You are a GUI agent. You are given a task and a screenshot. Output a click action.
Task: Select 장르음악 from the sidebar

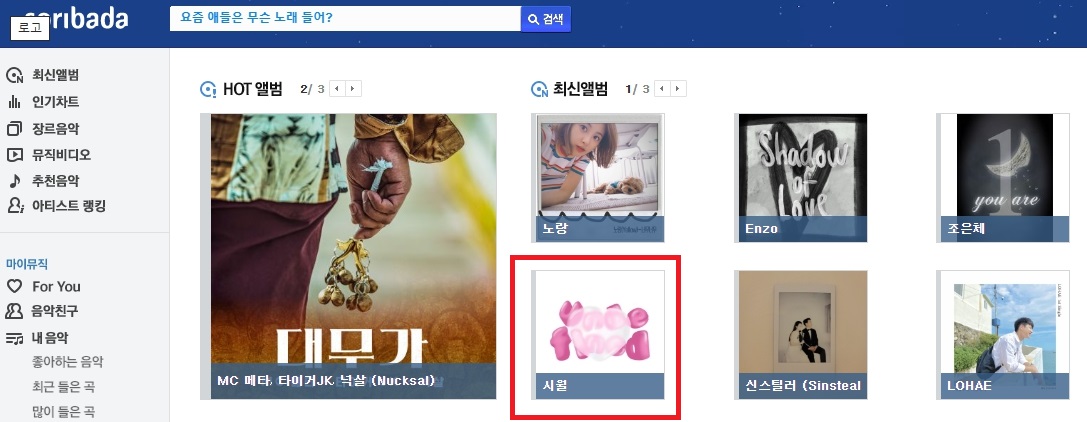43,128
